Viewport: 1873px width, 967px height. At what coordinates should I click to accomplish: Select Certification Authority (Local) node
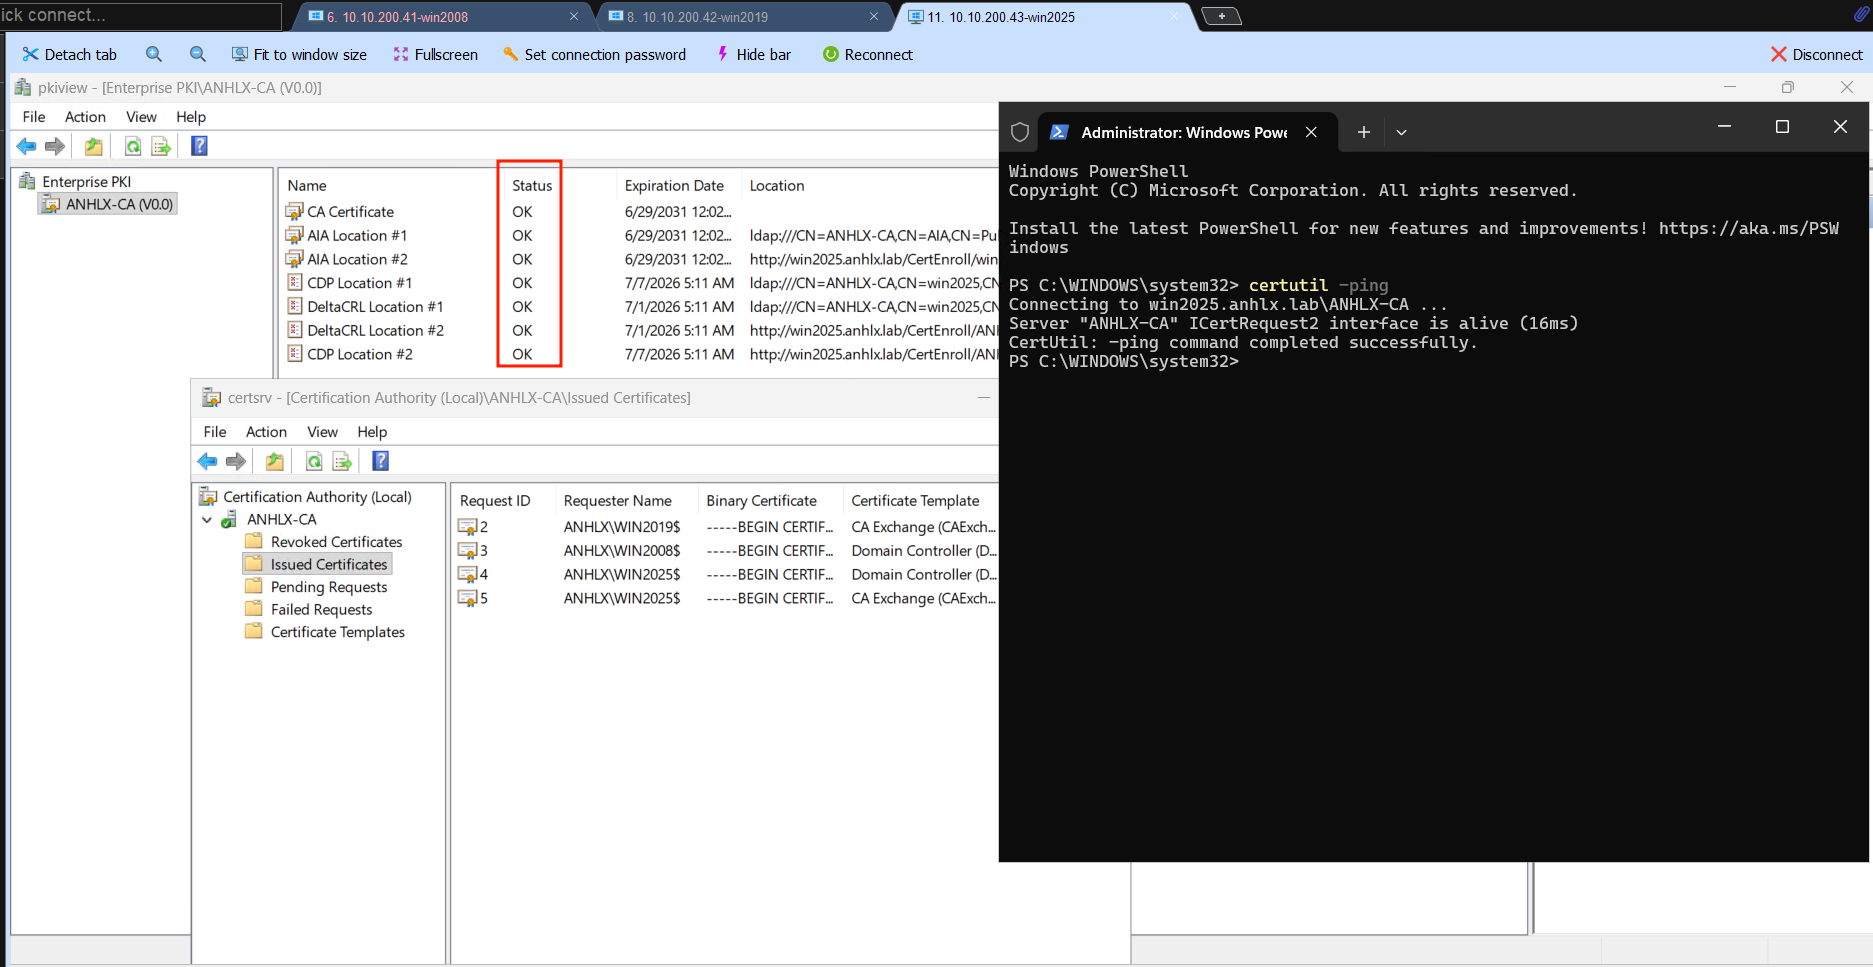305,497
